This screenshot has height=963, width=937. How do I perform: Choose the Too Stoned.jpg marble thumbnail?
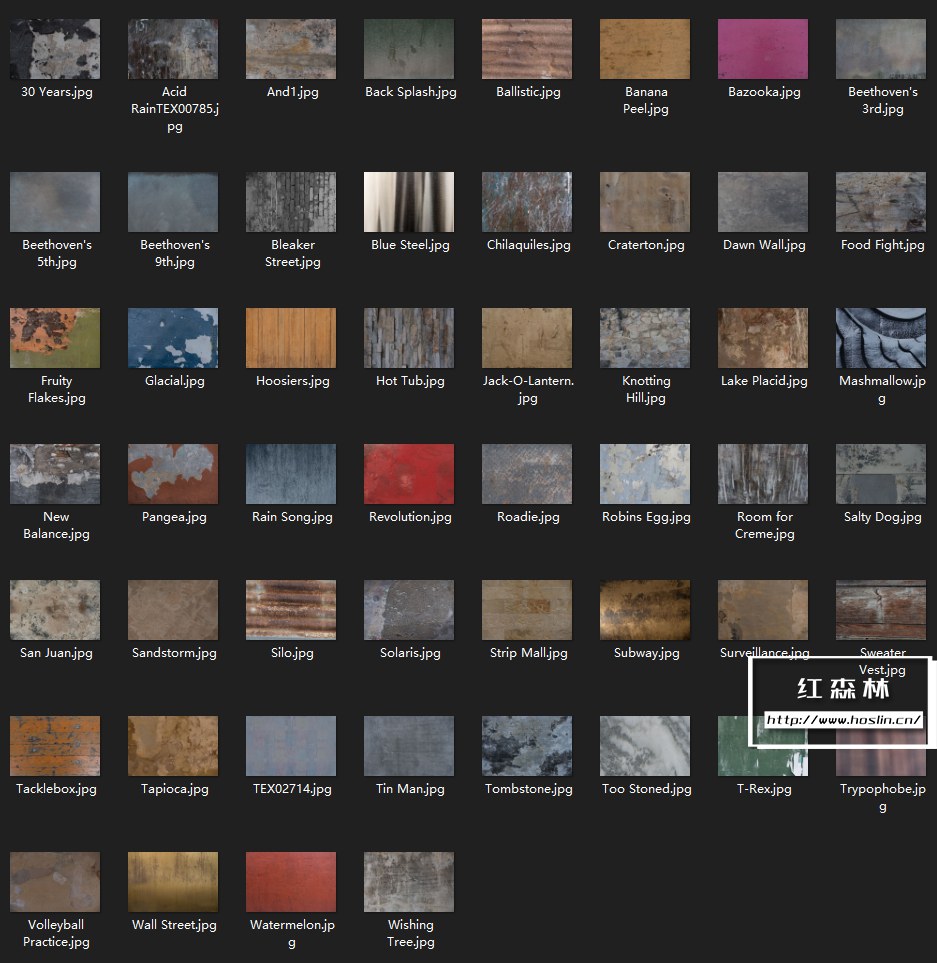(645, 746)
